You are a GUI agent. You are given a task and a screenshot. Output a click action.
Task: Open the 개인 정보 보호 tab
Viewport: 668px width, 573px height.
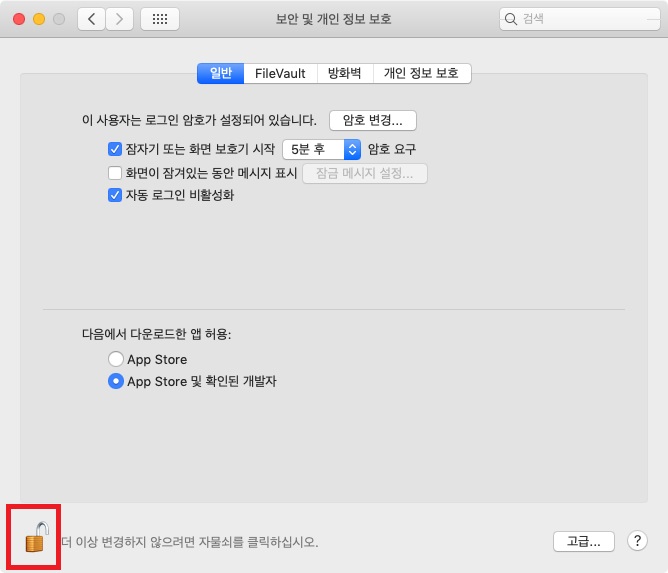click(422, 73)
